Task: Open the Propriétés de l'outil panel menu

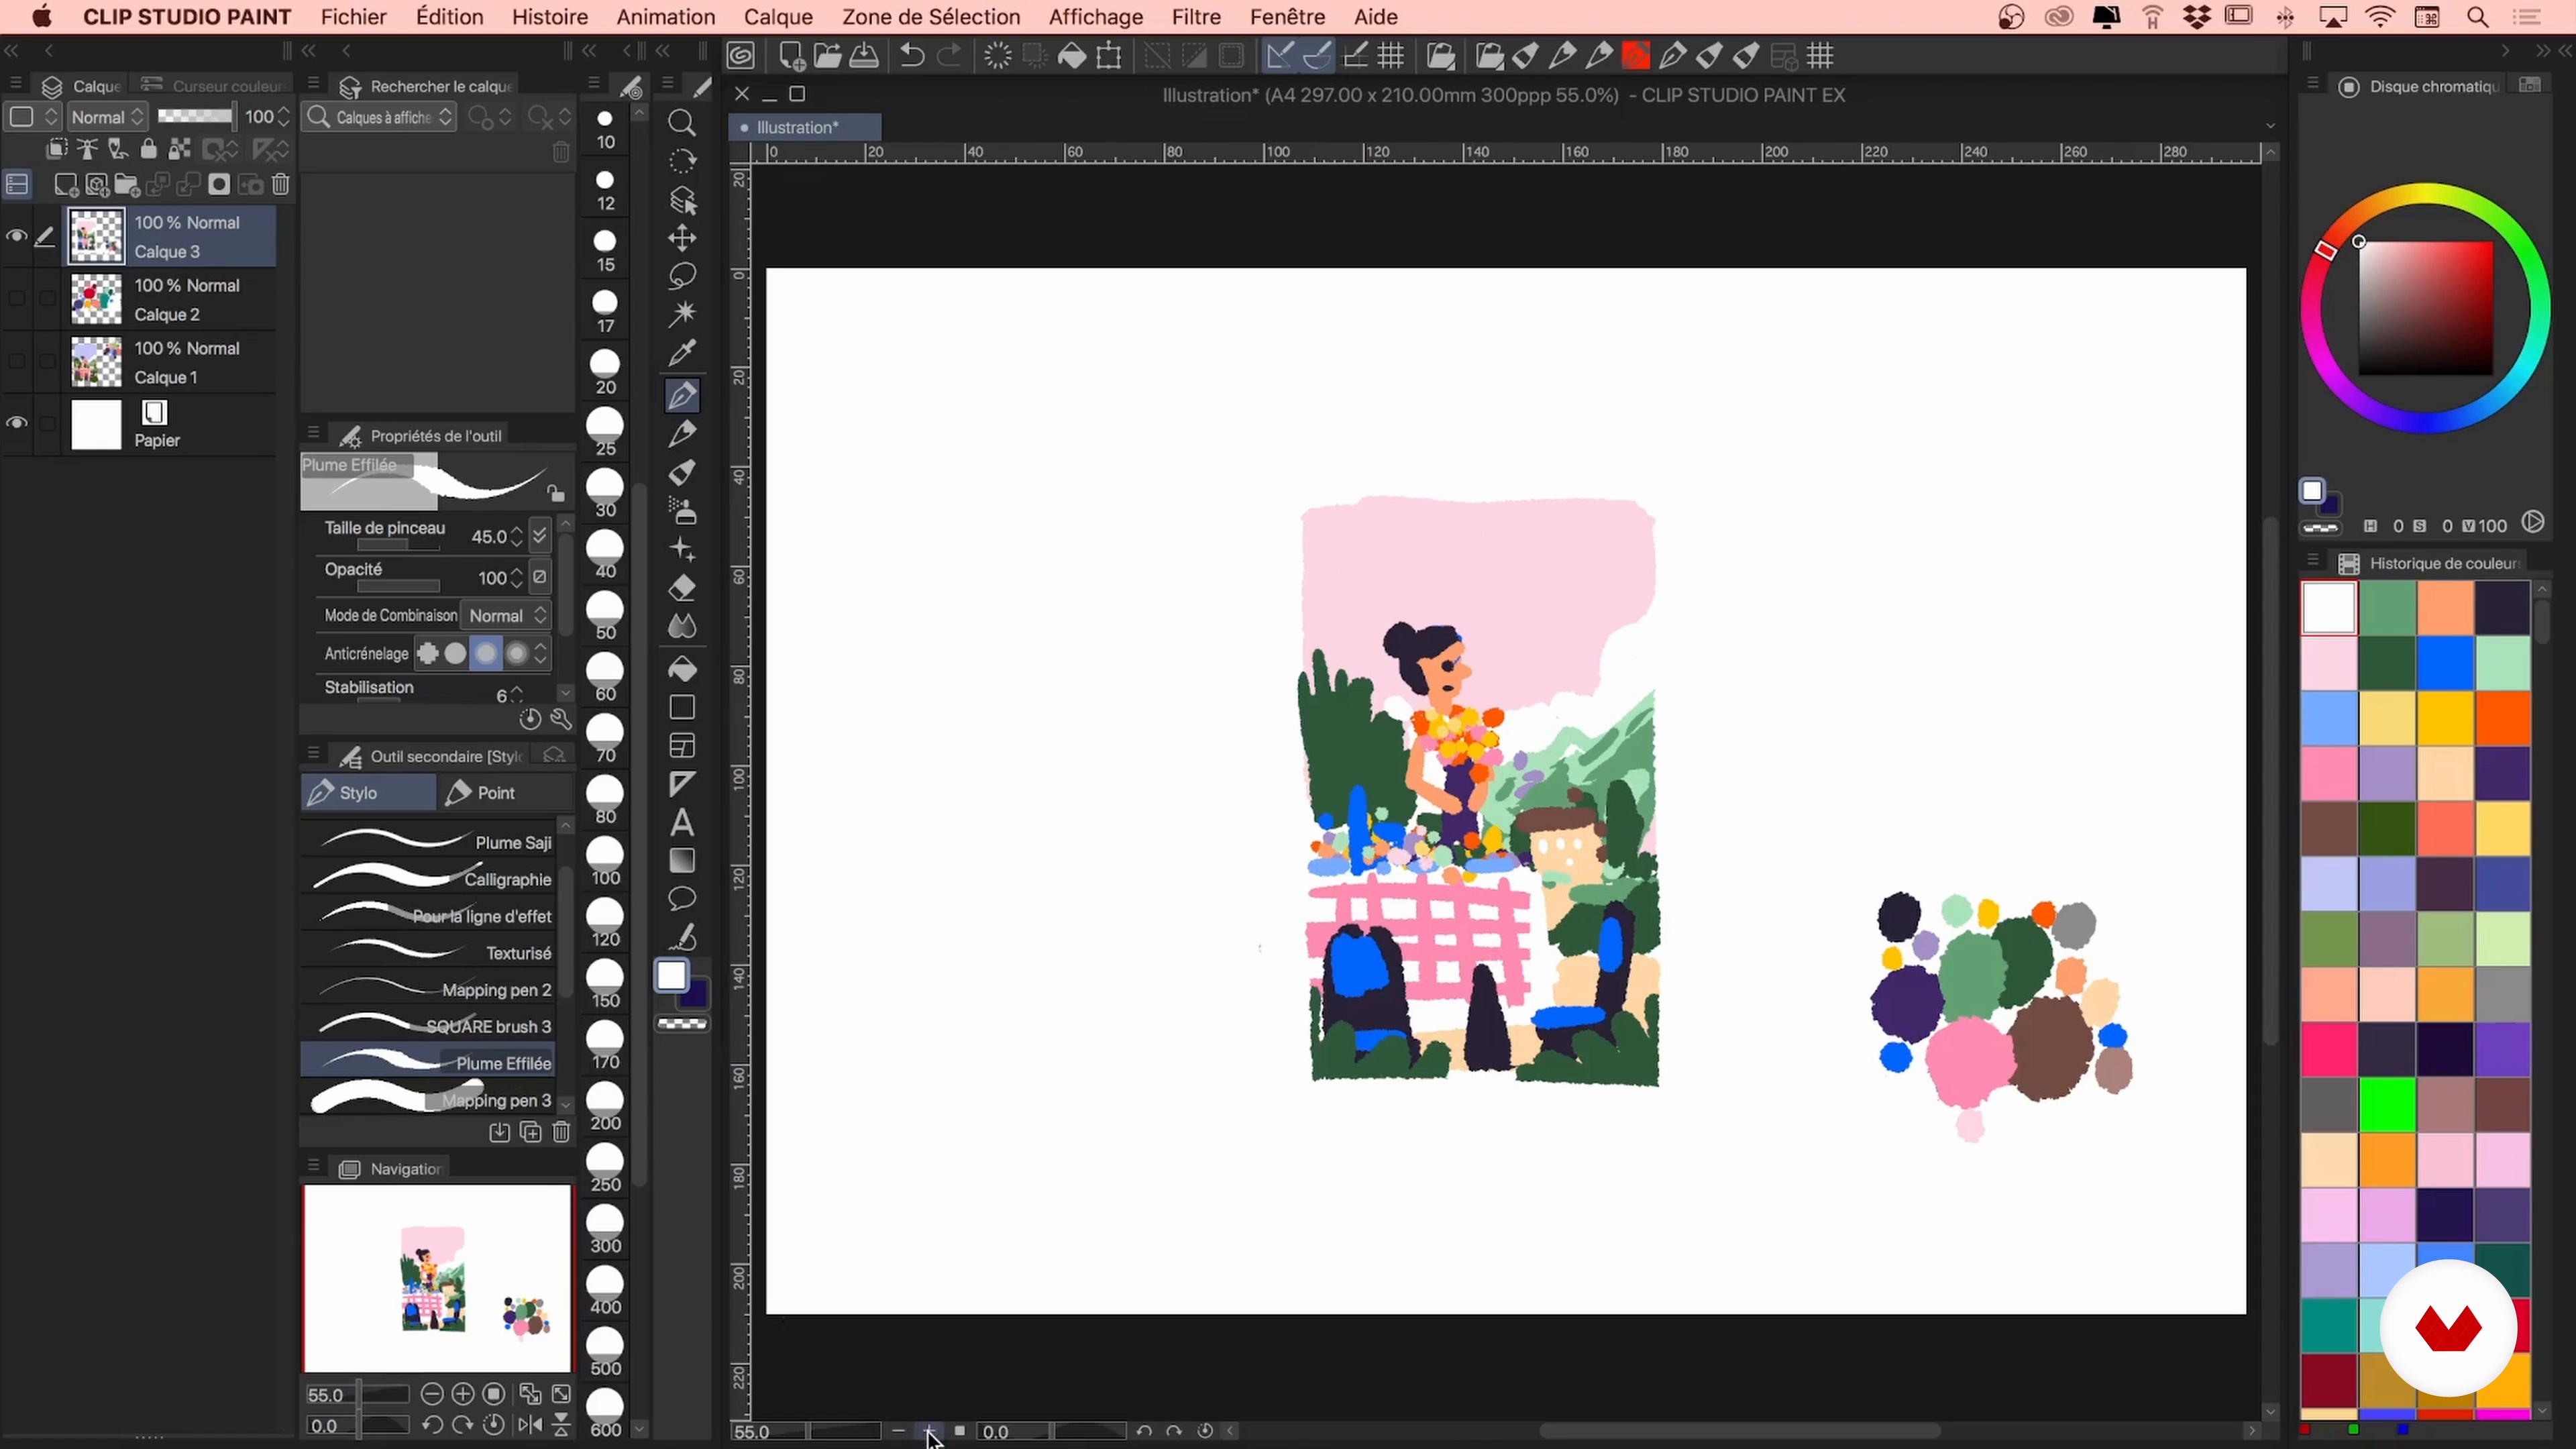Action: [x=313, y=433]
